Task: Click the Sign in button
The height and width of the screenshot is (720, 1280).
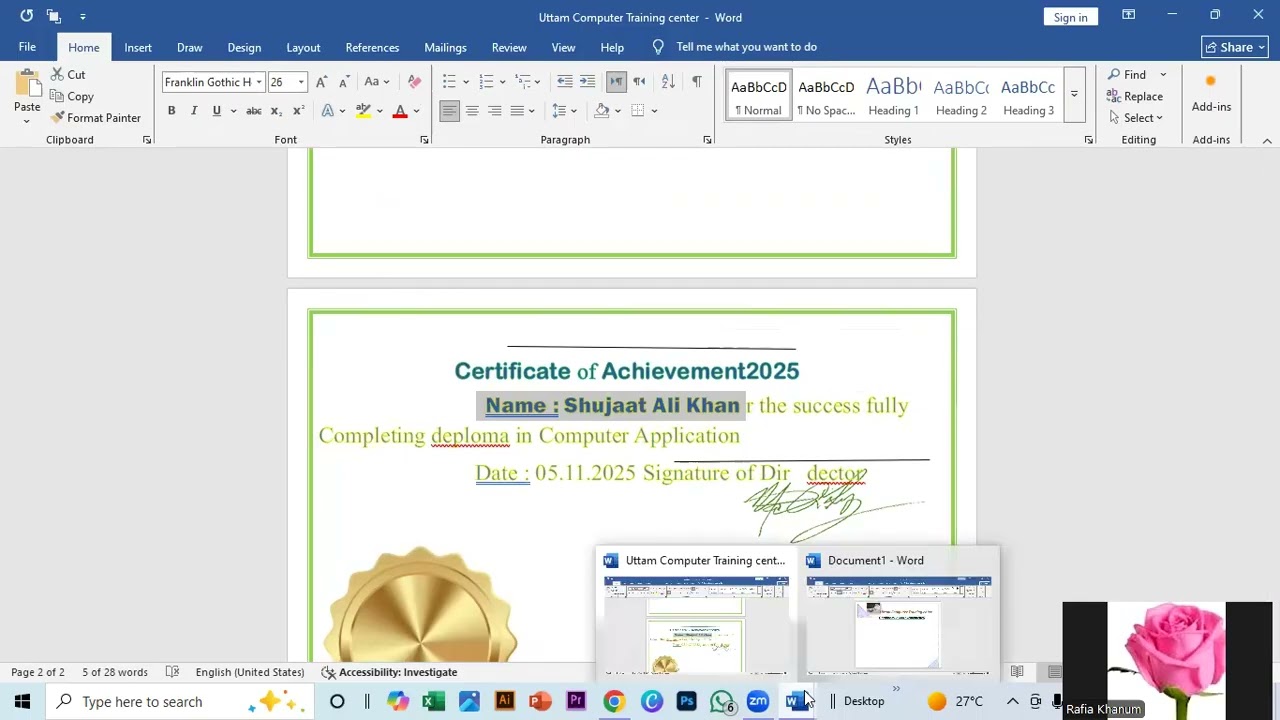Action: click(x=1070, y=17)
